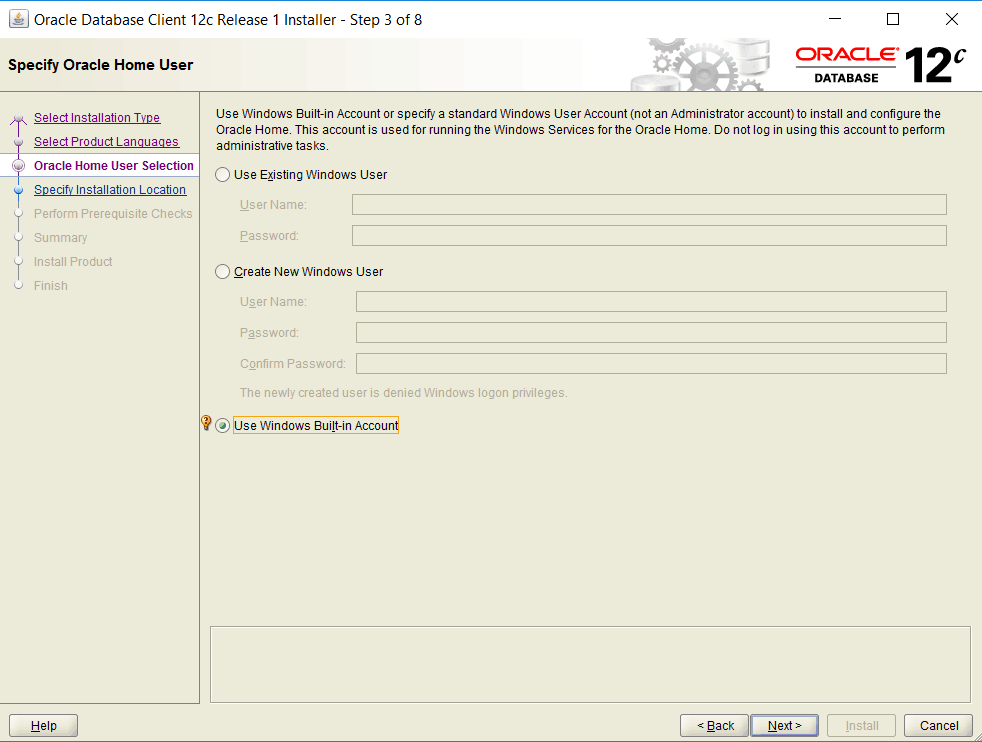Click the Summary step label
The image size is (982, 742).
(60, 238)
